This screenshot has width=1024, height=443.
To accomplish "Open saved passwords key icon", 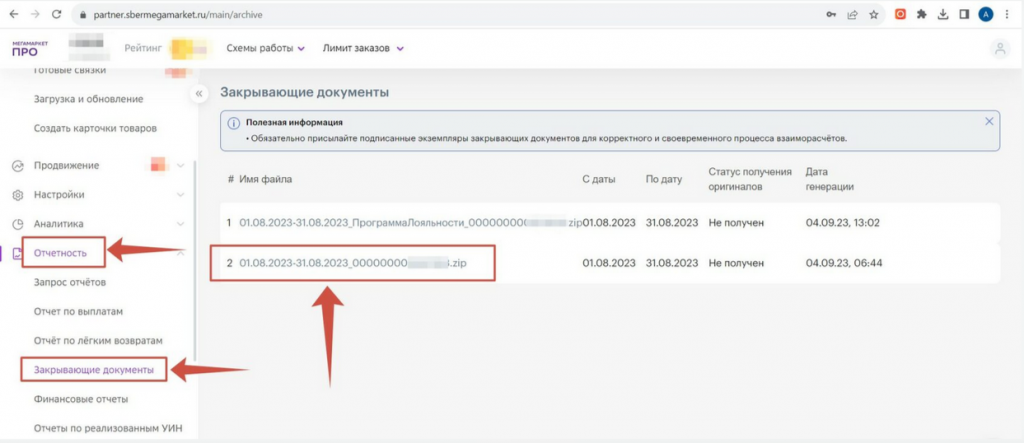I will [830, 16].
